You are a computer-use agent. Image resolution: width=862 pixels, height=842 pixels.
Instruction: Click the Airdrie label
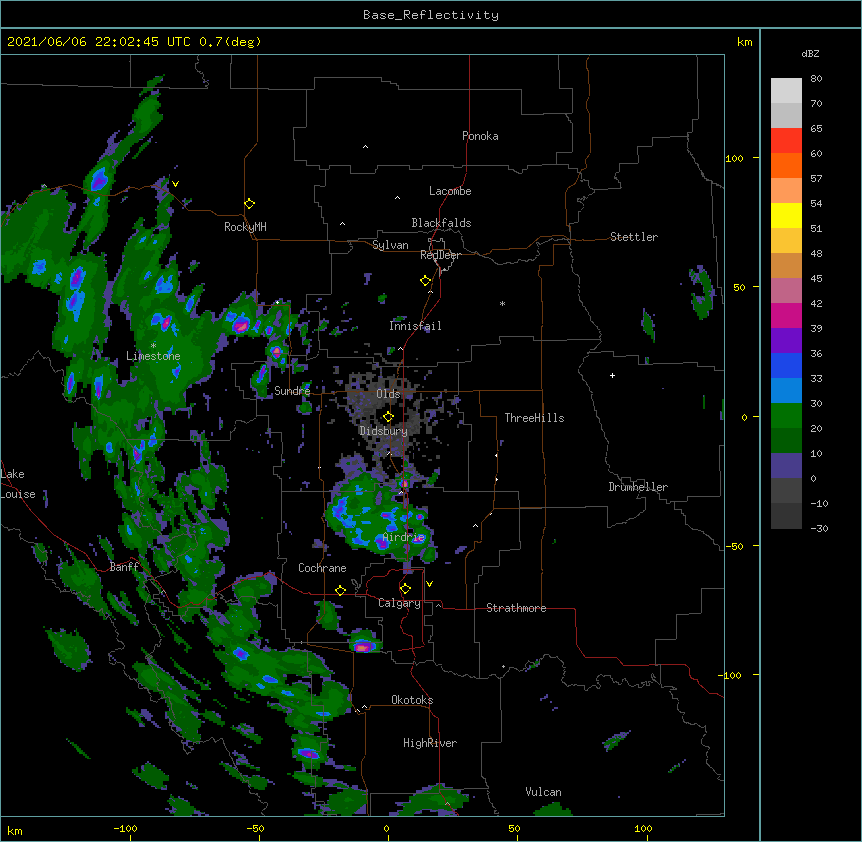pos(404,537)
